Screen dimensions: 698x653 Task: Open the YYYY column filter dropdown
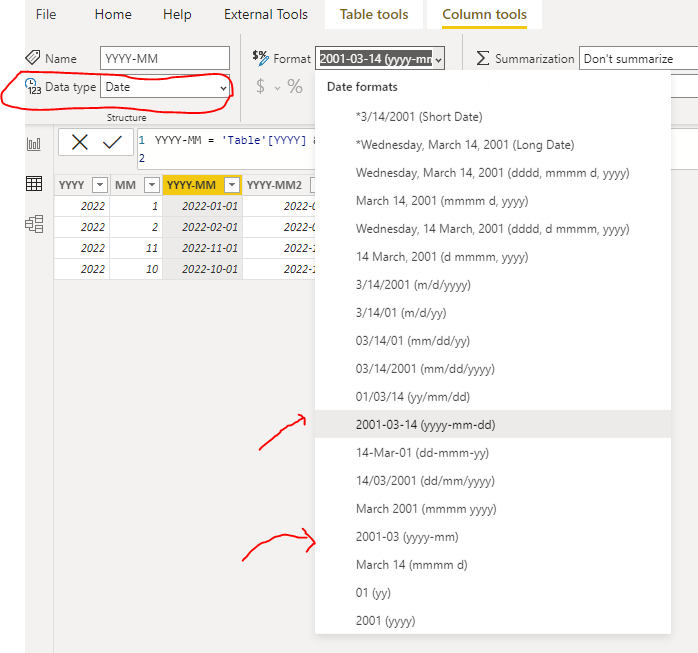pos(100,185)
